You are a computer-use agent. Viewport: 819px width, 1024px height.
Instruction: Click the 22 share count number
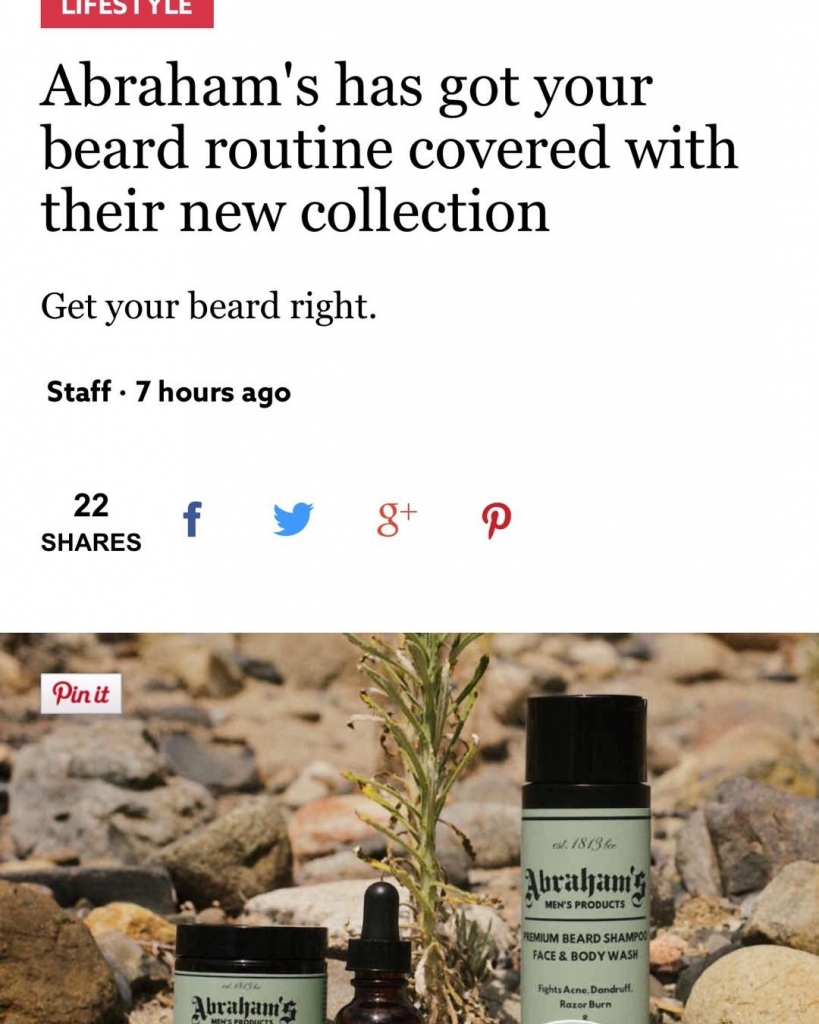[x=91, y=505]
